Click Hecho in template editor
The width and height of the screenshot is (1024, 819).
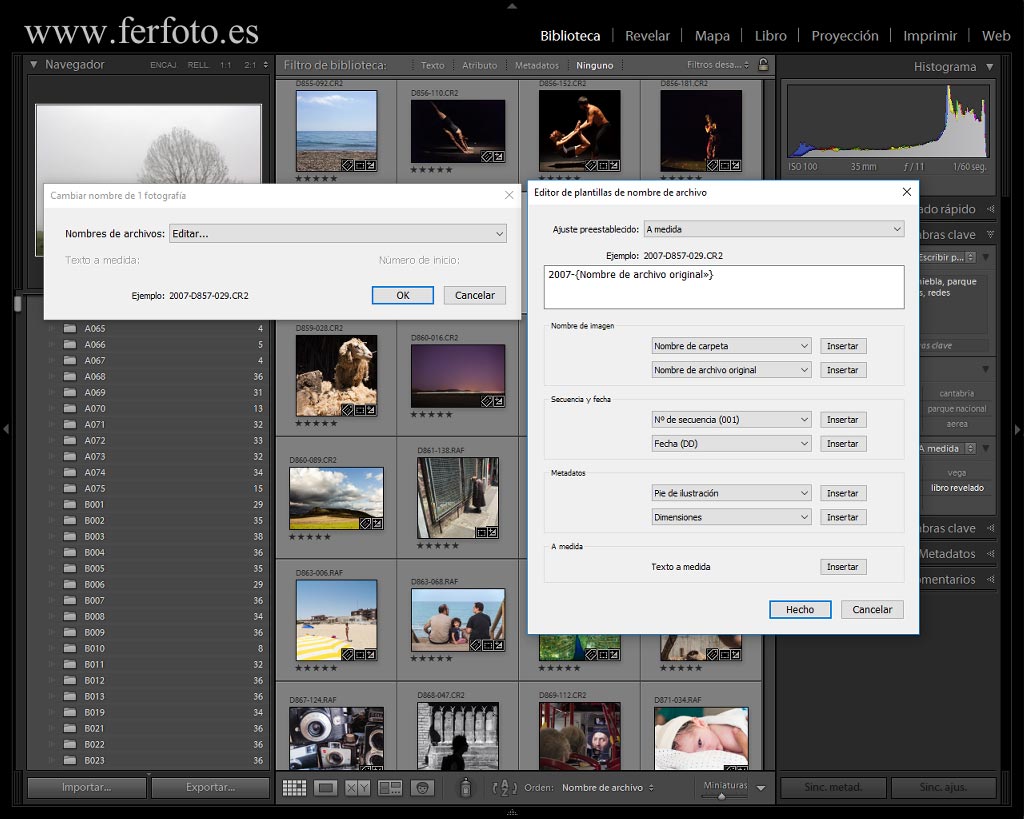(x=800, y=609)
